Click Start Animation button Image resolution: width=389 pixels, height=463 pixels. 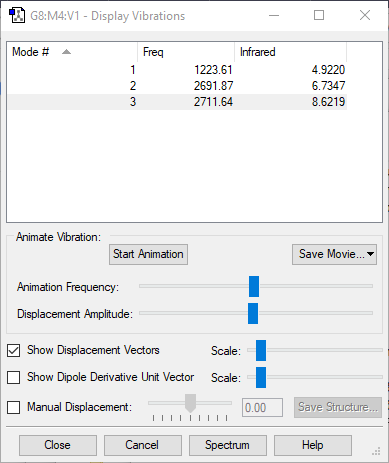click(148, 254)
